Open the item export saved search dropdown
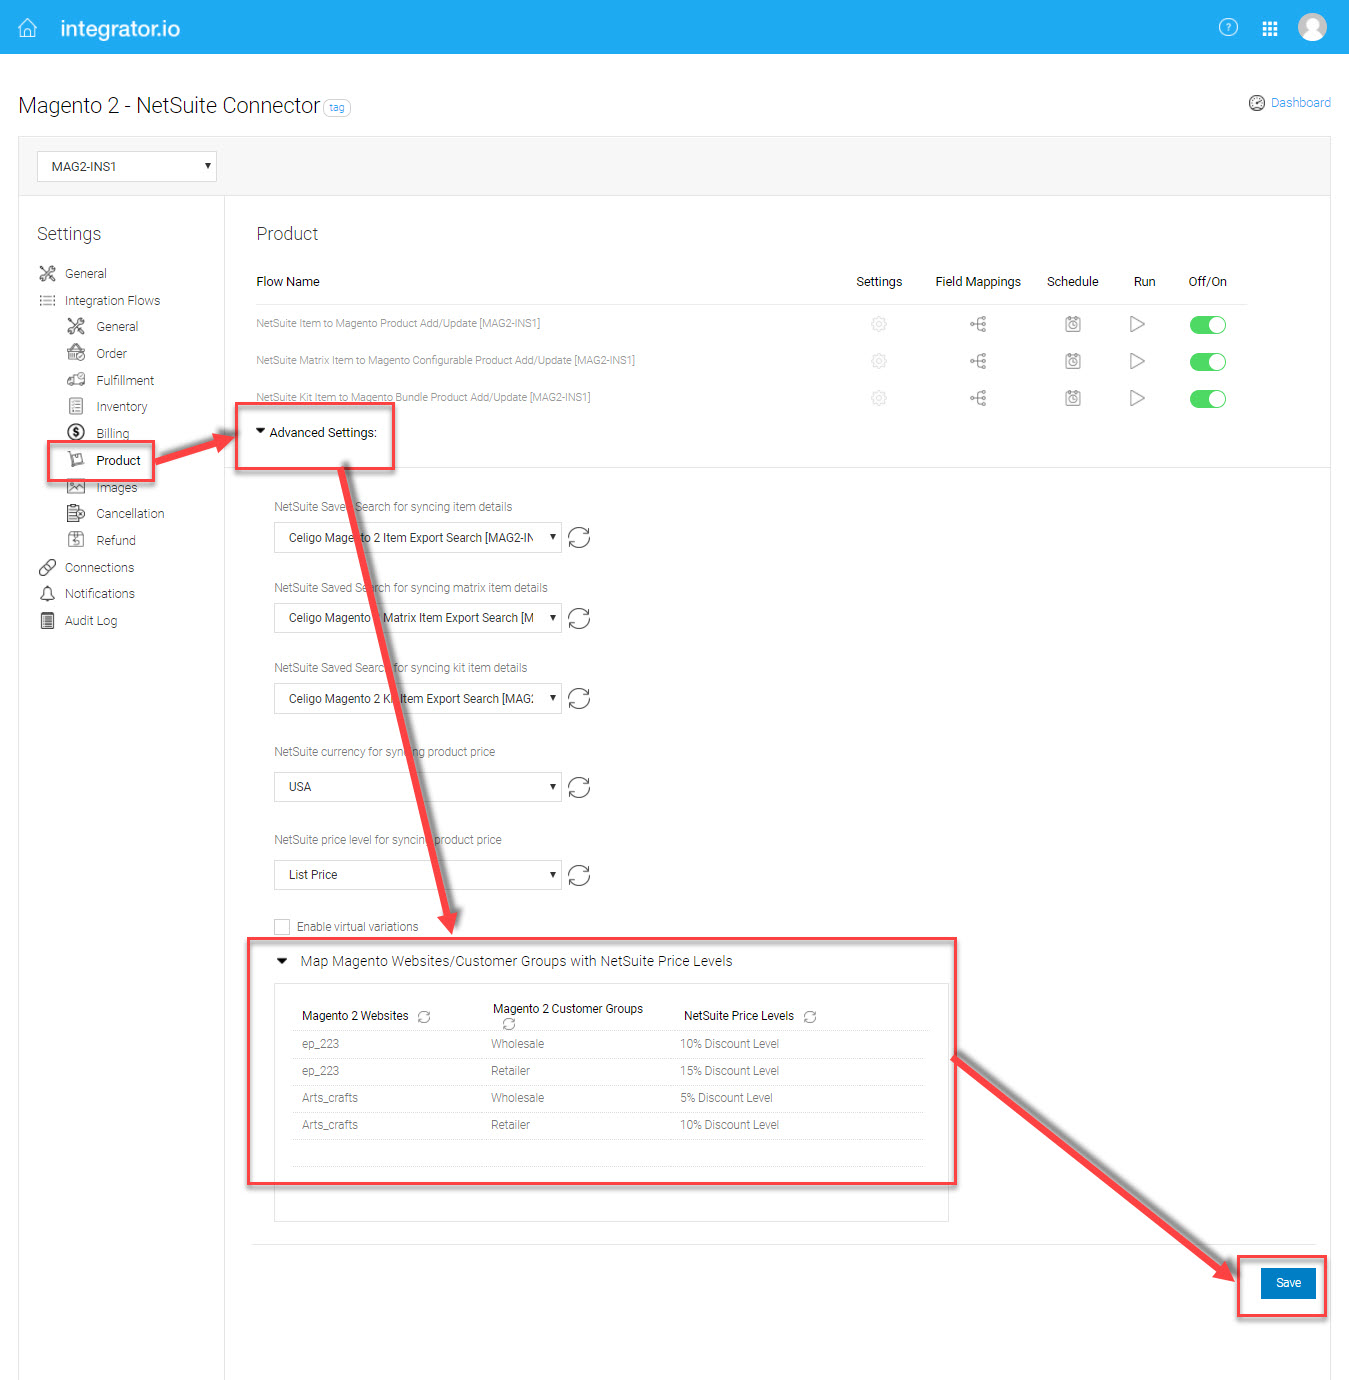 [418, 538]
